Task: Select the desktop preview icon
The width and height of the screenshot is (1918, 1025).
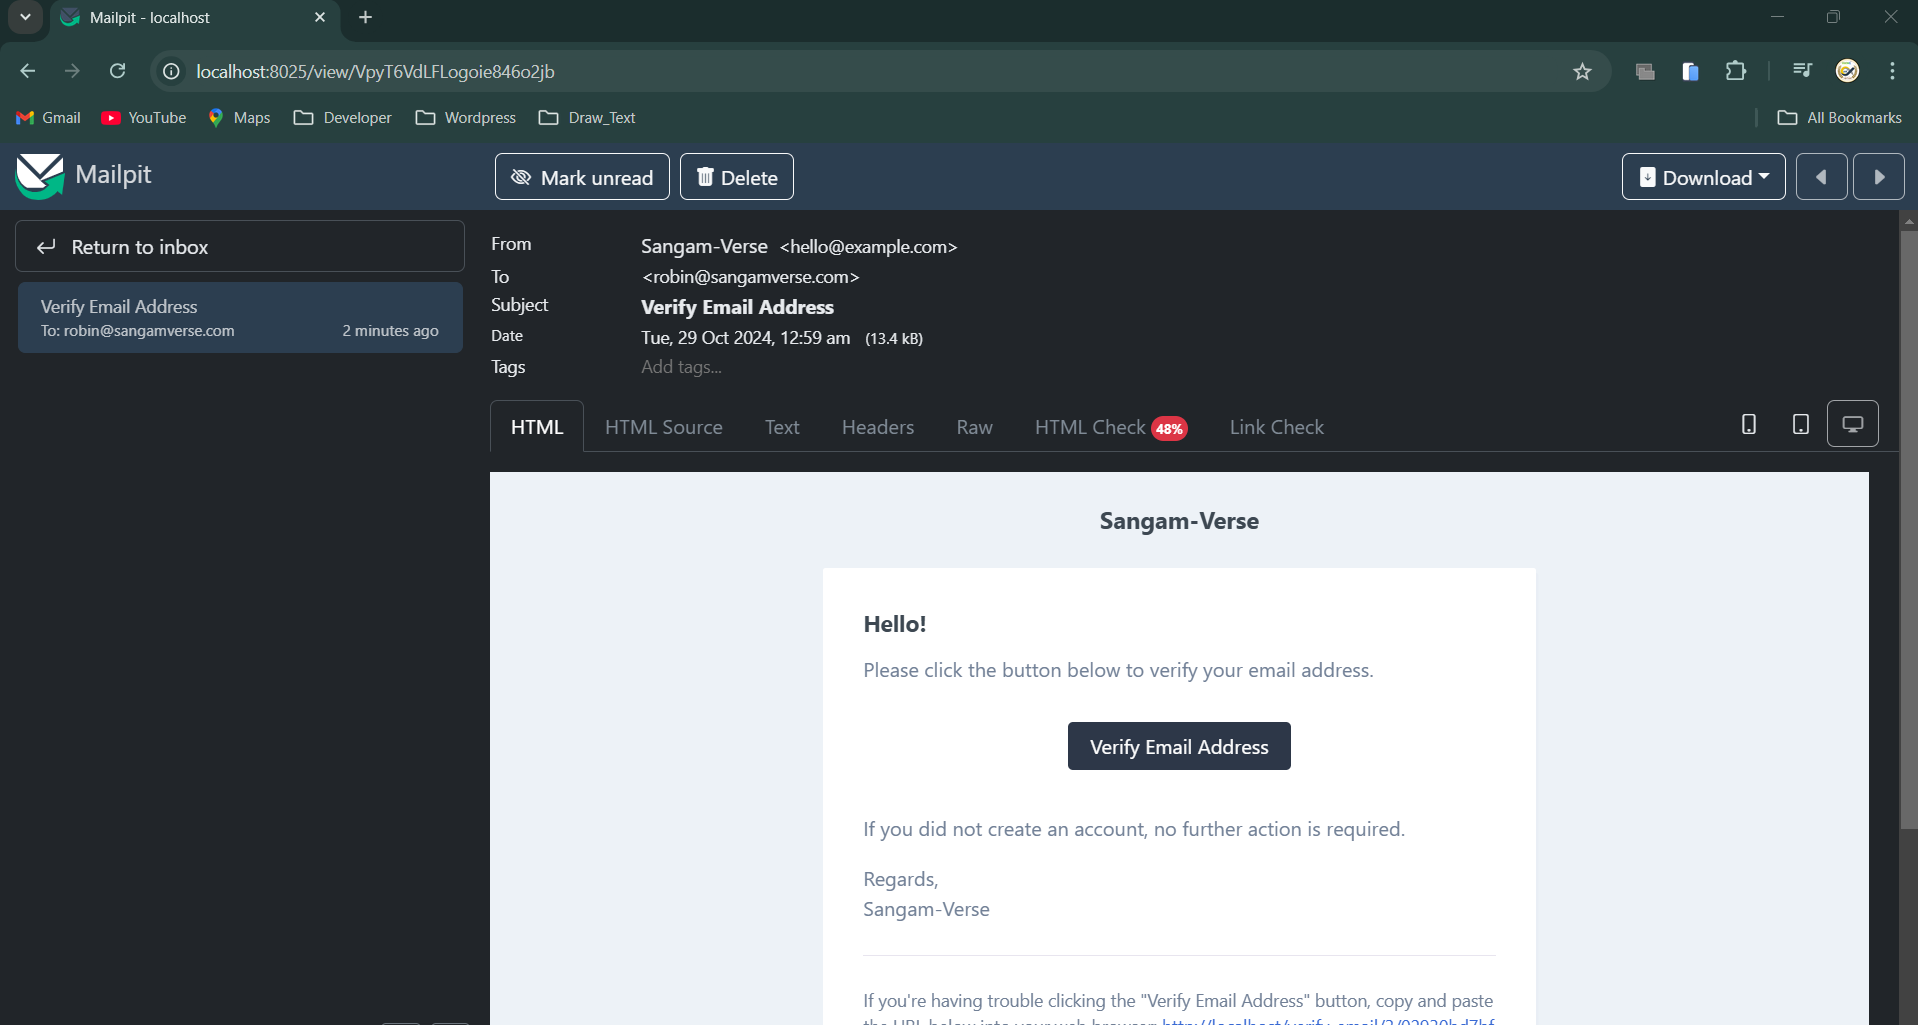Action: 1854,424
